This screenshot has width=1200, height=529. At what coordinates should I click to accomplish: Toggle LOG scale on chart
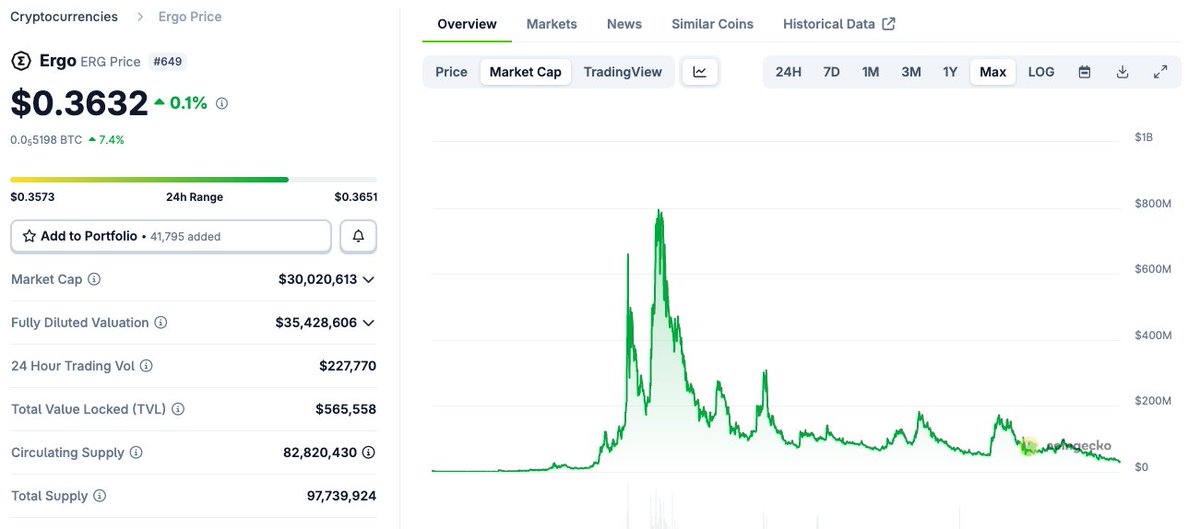(x=1041, y=72)
